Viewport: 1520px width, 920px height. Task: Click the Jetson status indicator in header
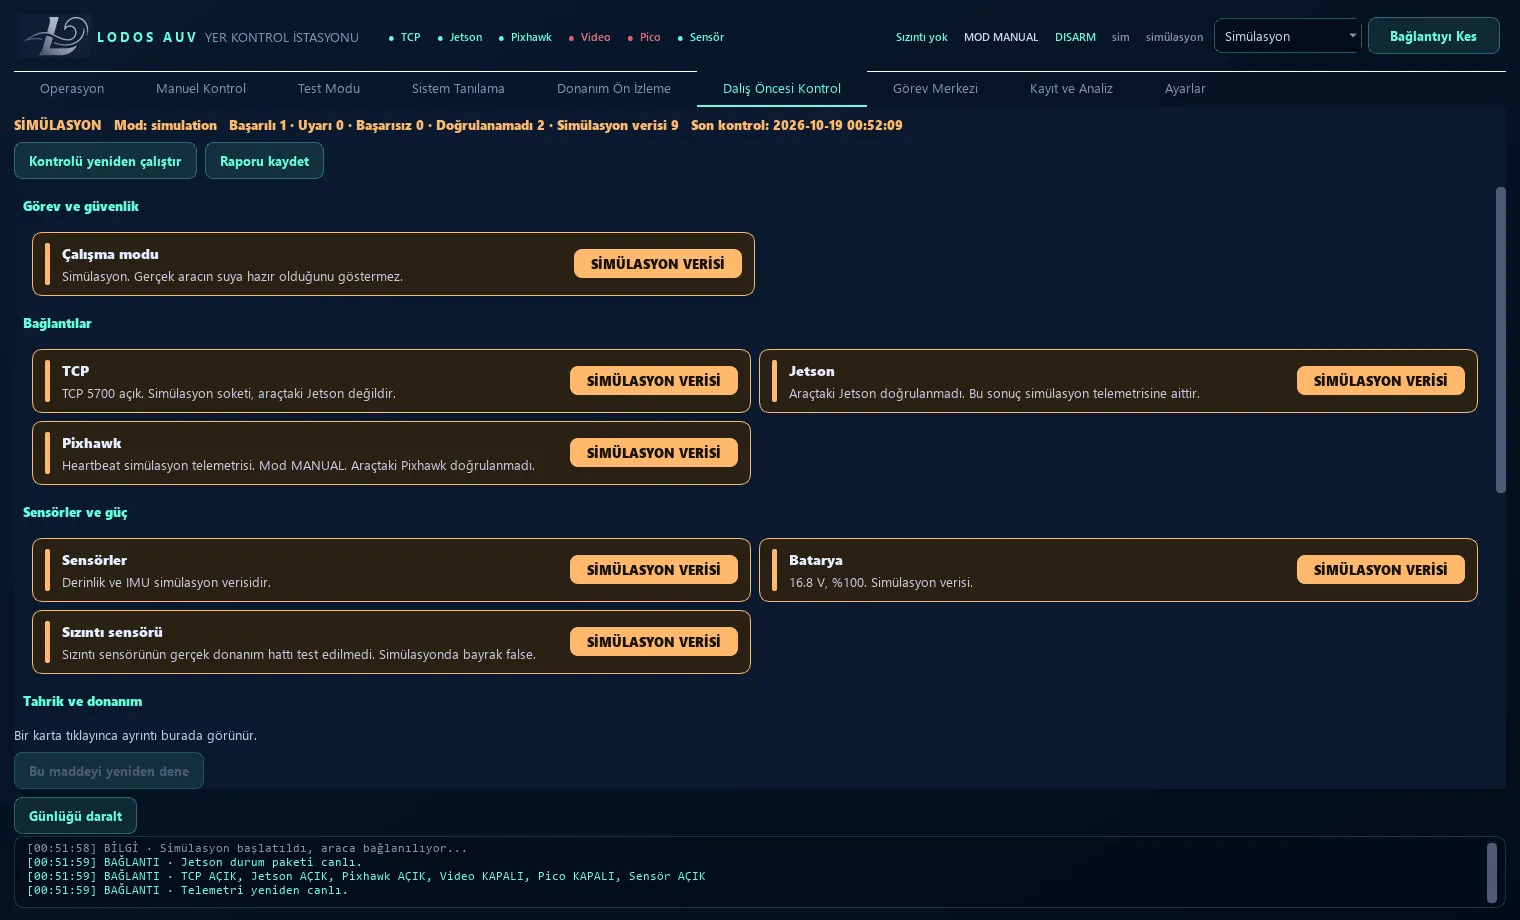pyautogui.click(x=460, y=37)
